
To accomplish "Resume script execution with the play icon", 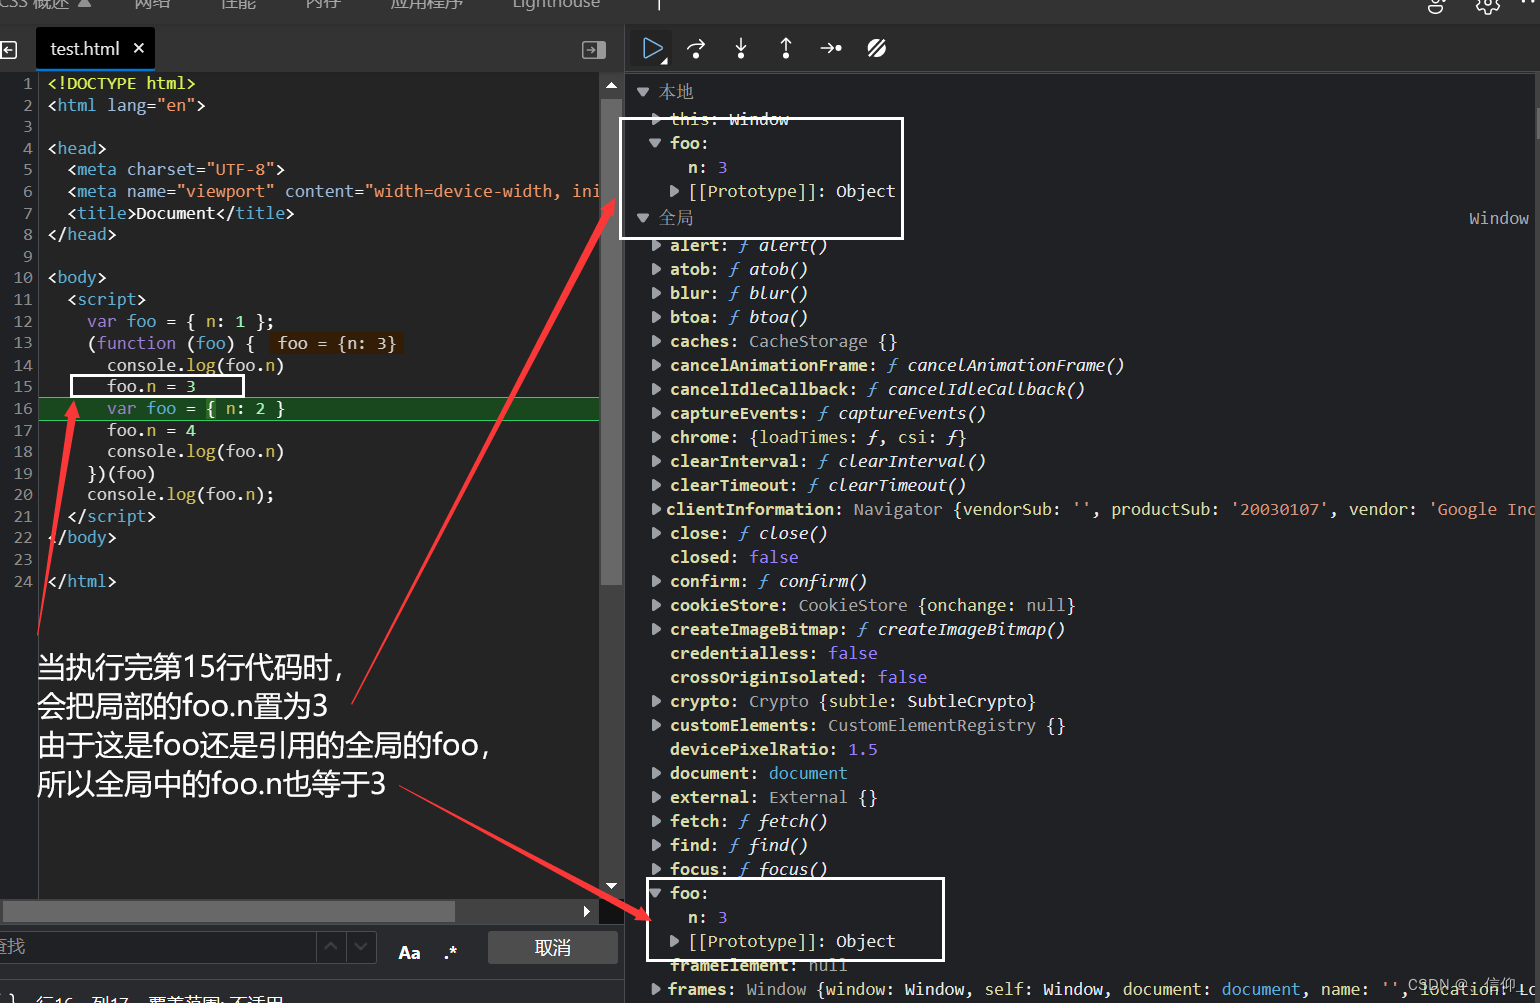I will click(x=653, y=48).
